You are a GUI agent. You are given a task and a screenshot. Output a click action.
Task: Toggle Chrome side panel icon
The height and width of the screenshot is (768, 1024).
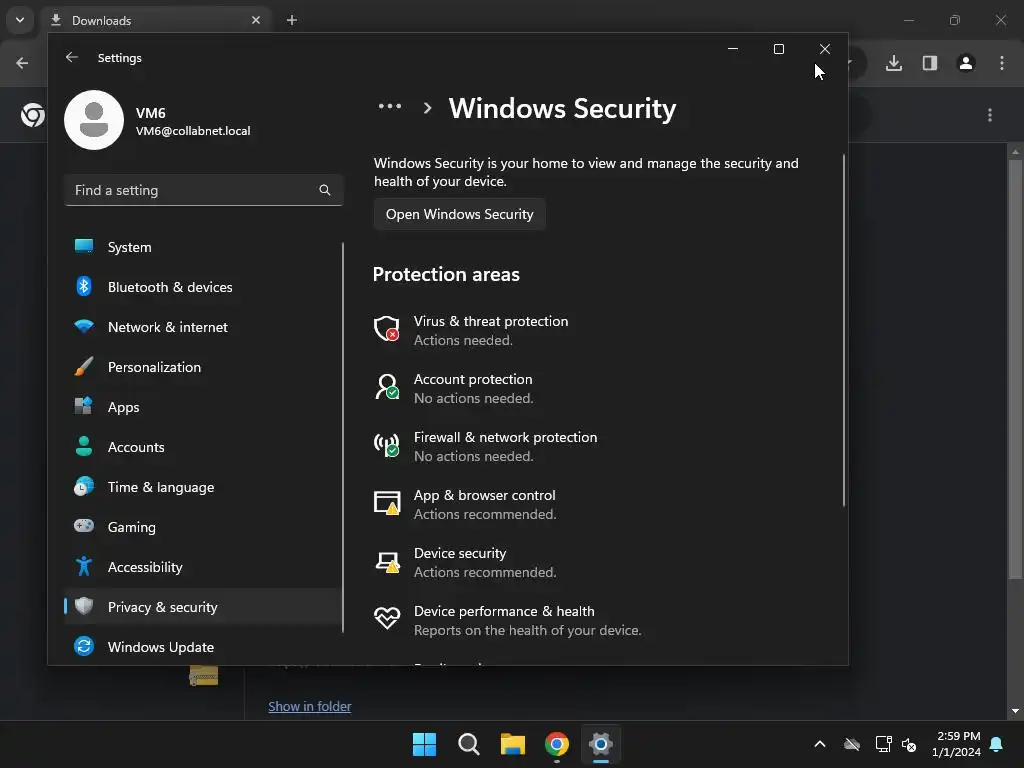[x=930, y=63]
